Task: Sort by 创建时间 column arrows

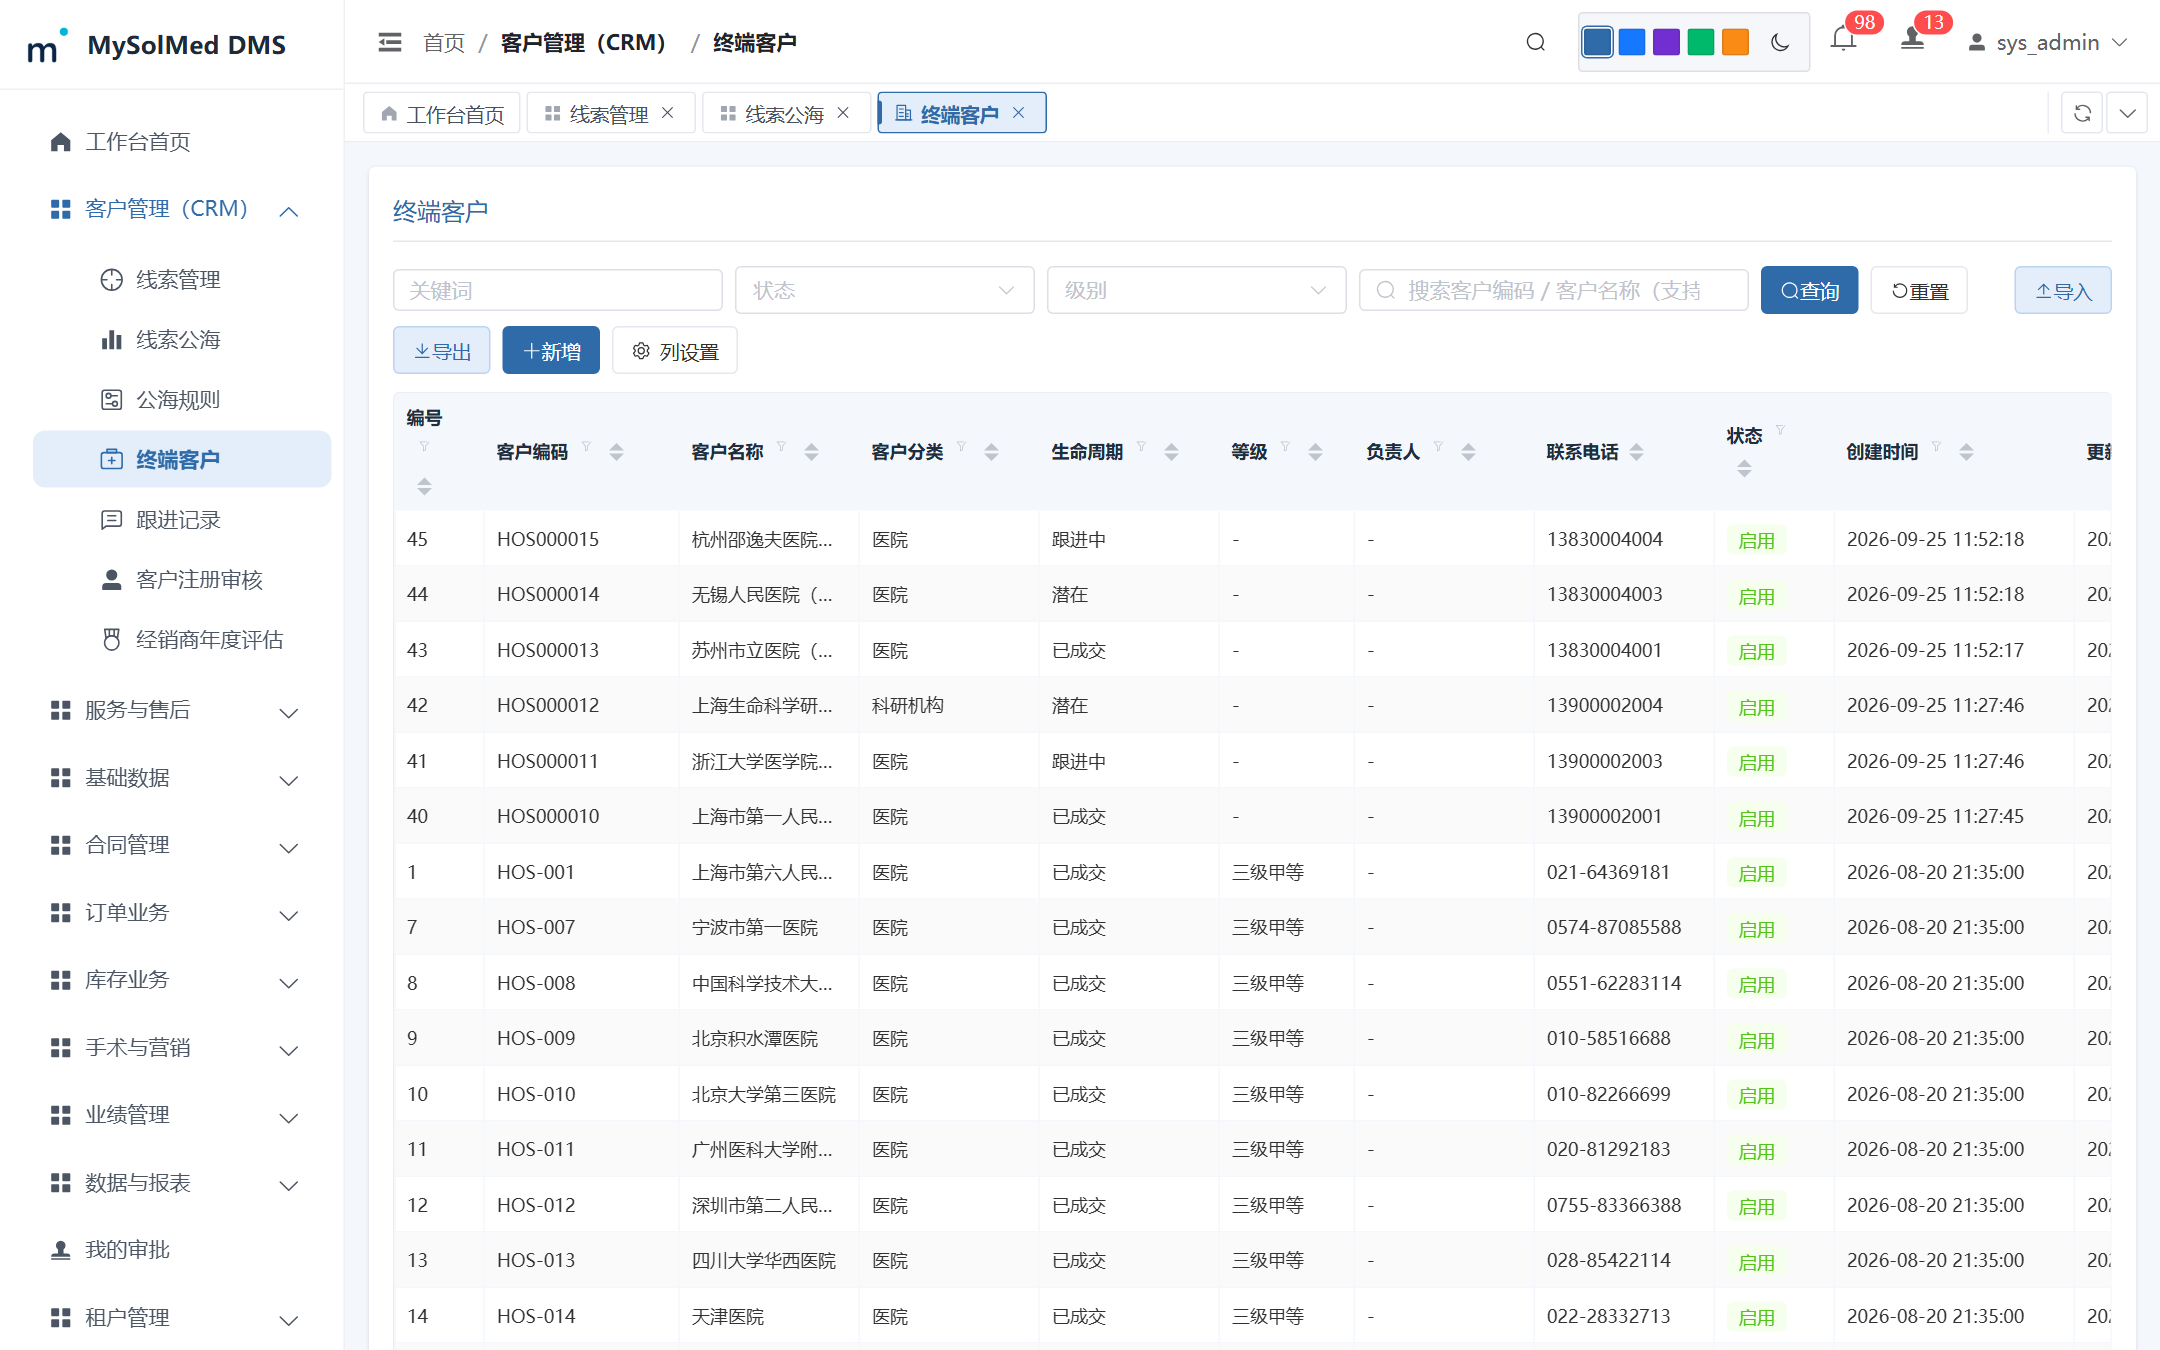Action: click(x=1966, y=452)
